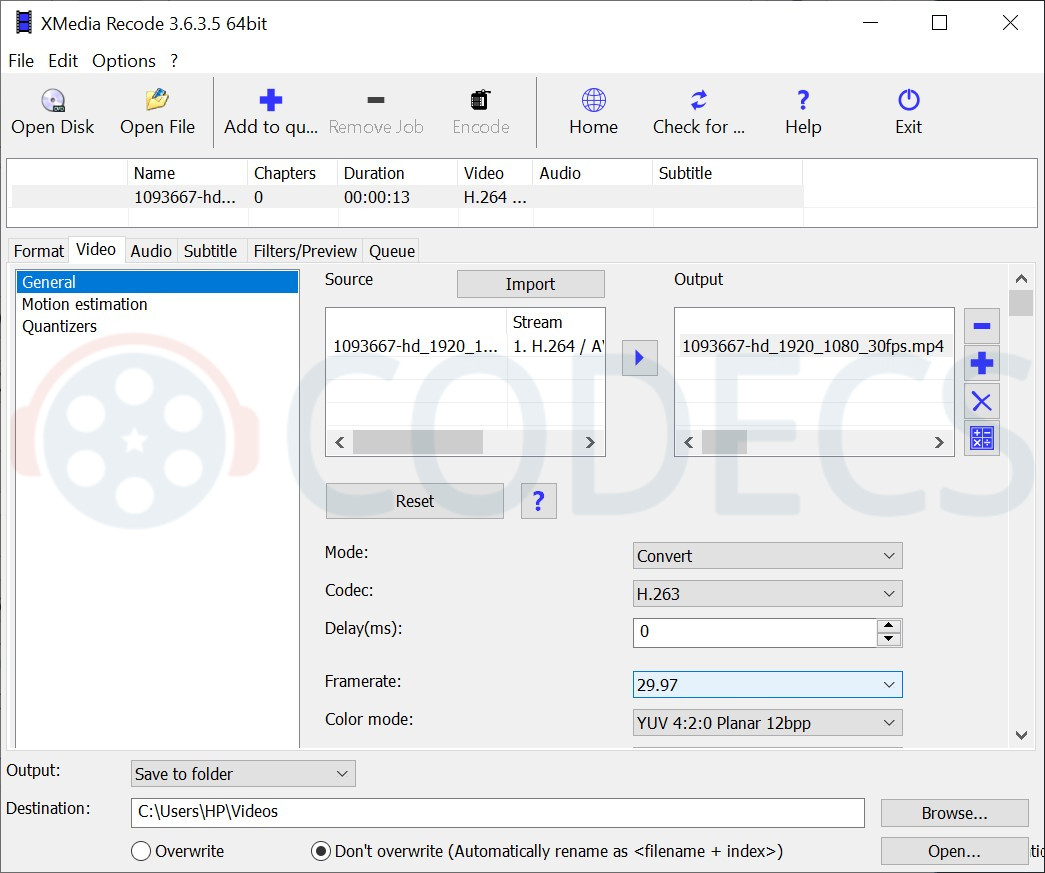The height and width of the screenshot is (873, 1045).
Task: Select Motion estimation in the settings list
Action: pos(157,304)
